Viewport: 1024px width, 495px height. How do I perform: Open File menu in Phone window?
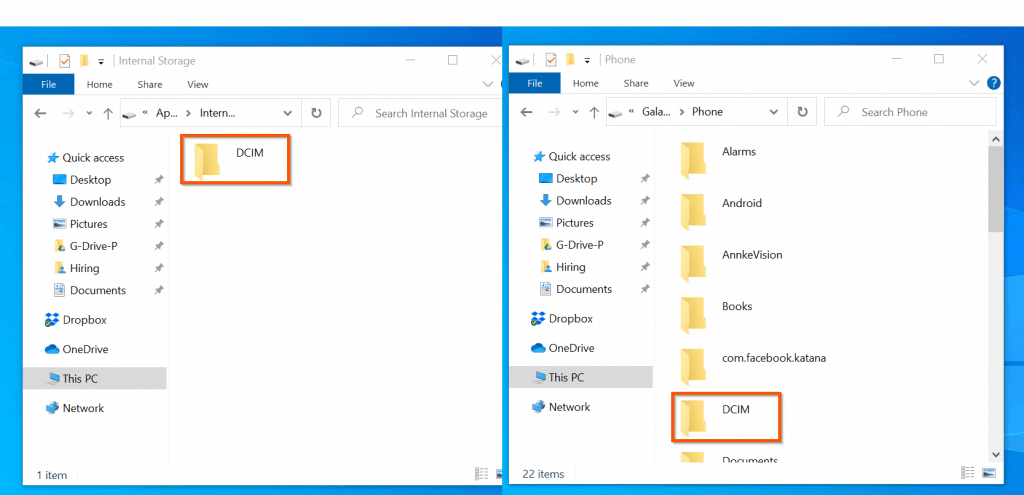pyautogui.click(x=535, y=83)
